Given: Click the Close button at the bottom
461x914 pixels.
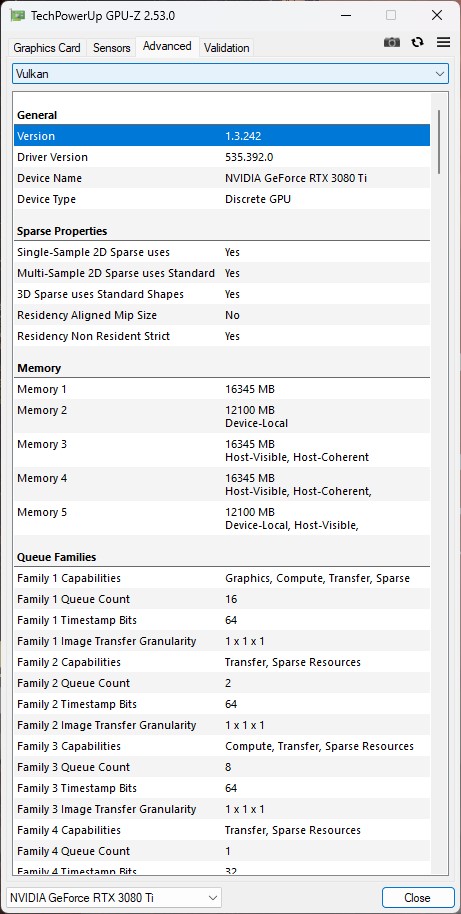Looking at the screenshot, I should pos(418,897).
